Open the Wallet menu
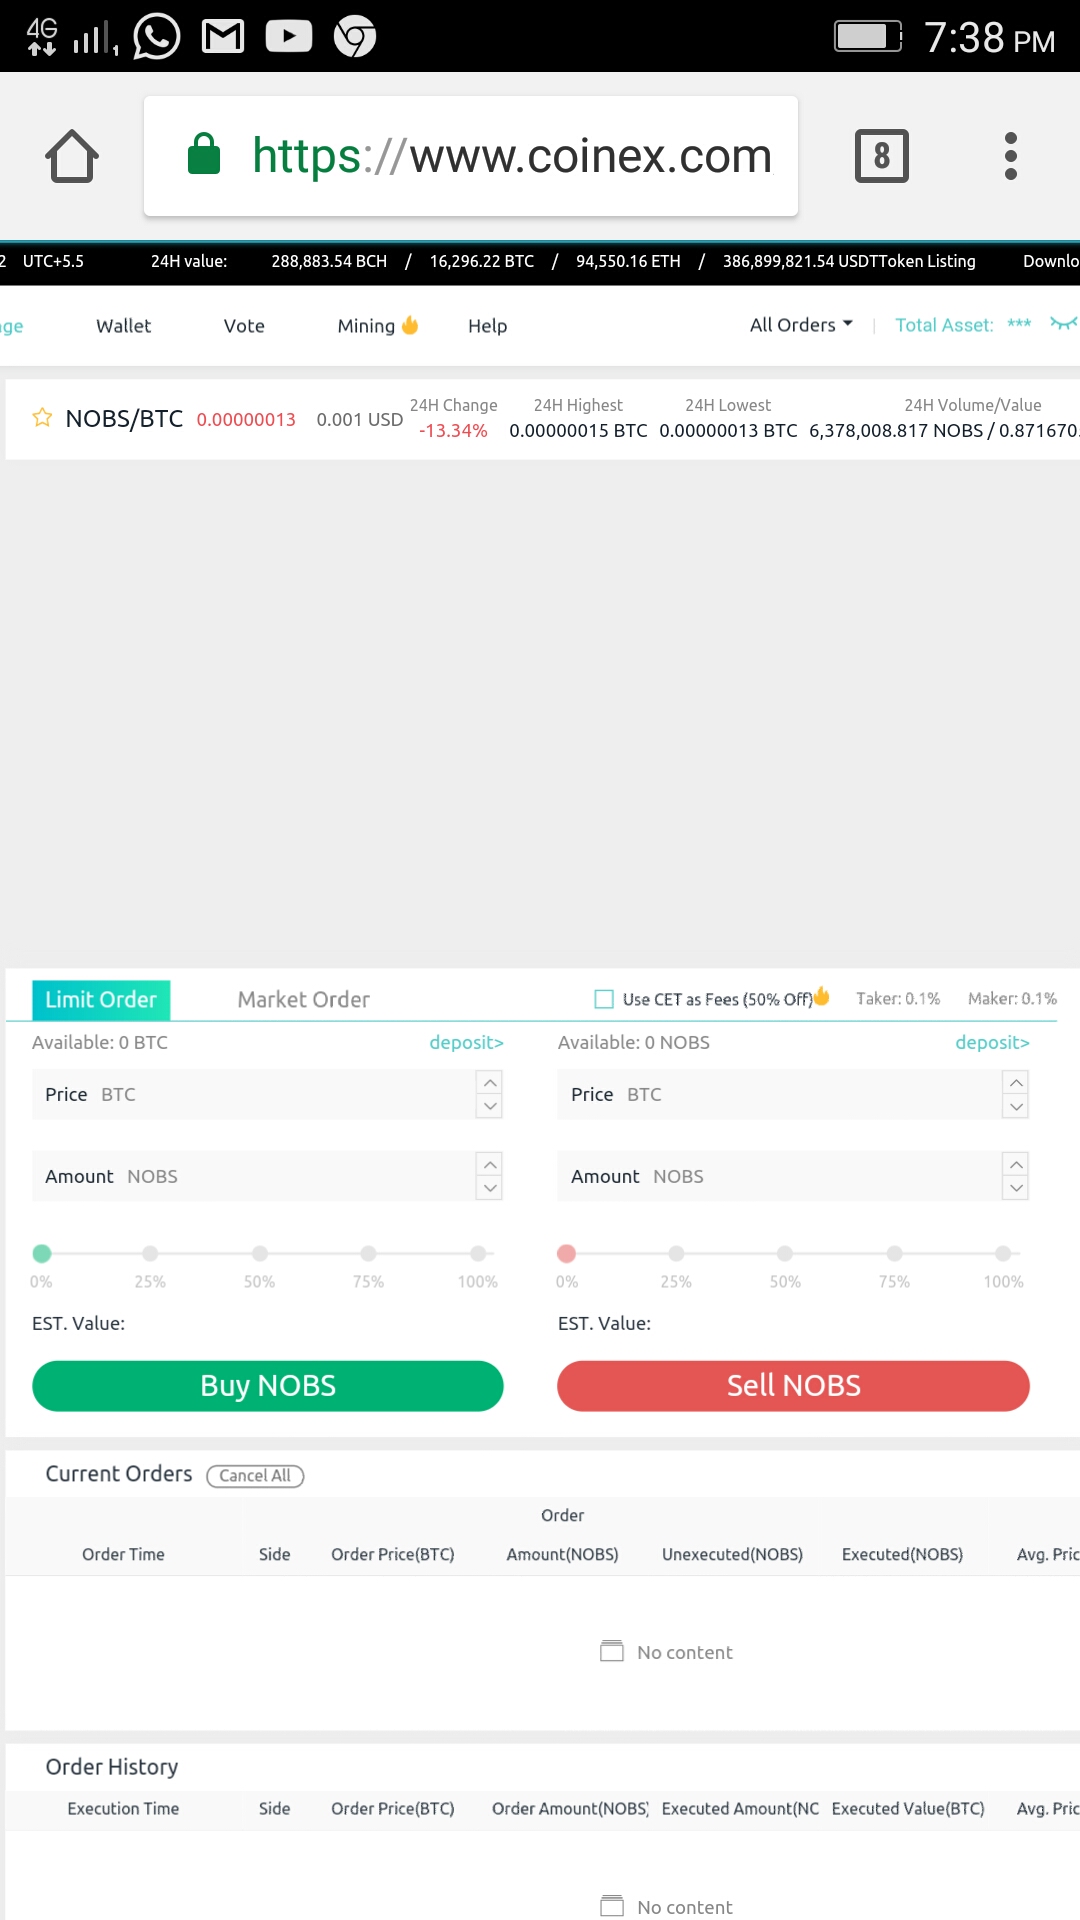The image size is (1080, 1920). pos(123,326)
